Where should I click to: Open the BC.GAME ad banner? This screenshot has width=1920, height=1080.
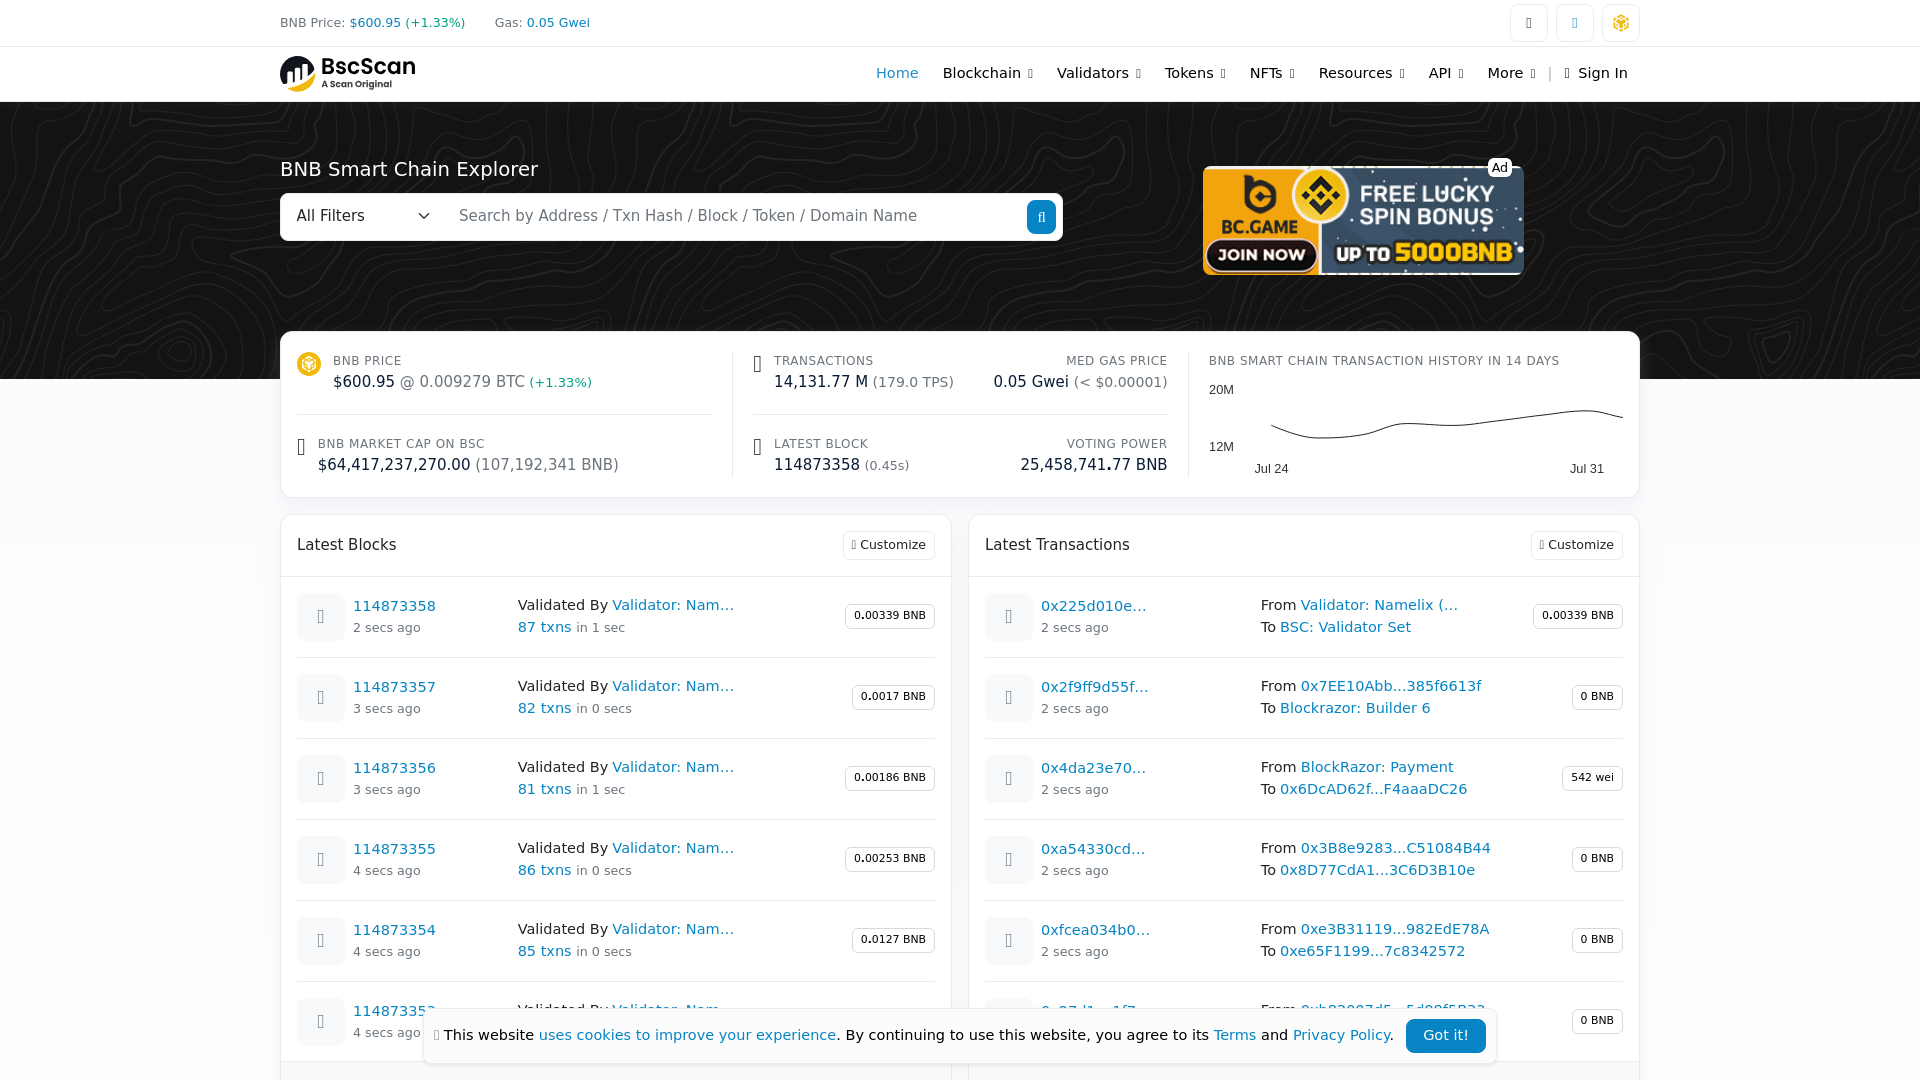[x=1363, y=220]
